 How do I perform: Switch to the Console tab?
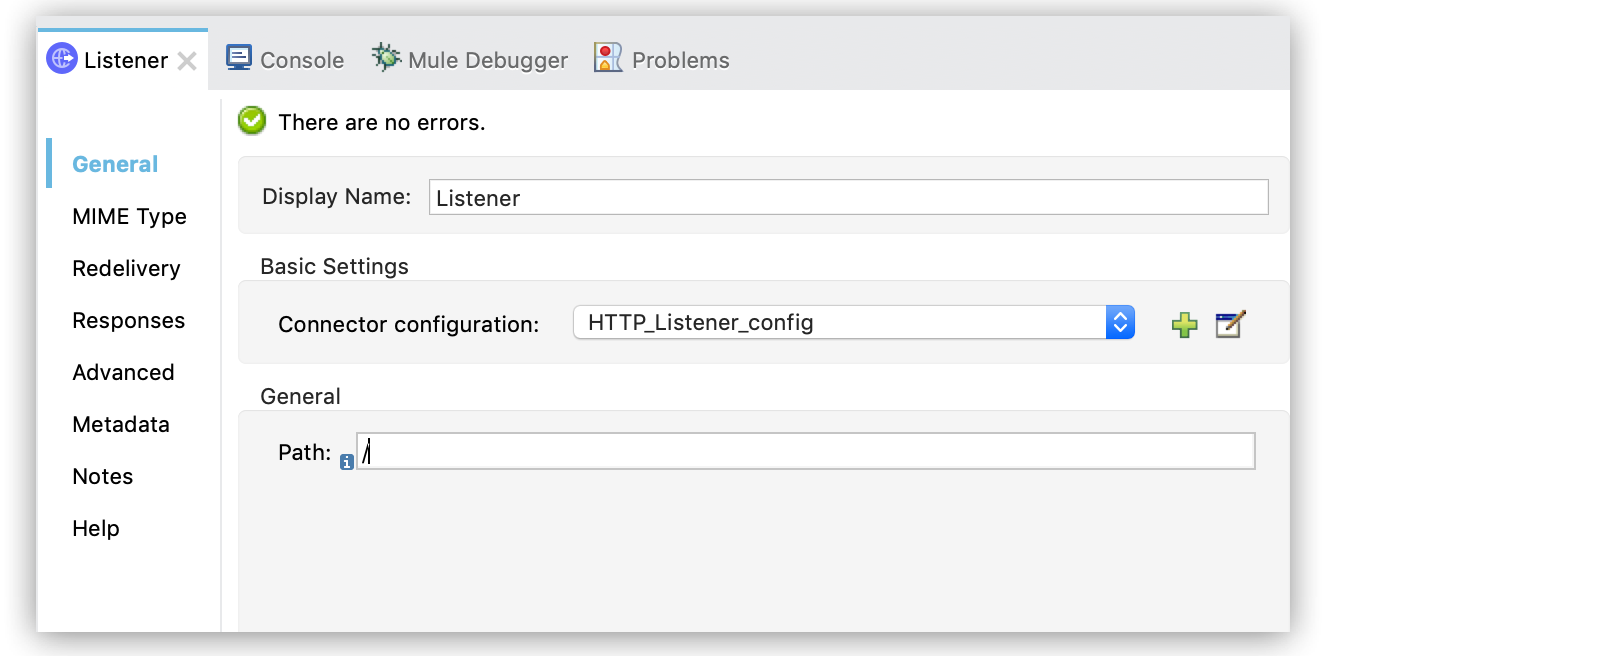[301, 60]
